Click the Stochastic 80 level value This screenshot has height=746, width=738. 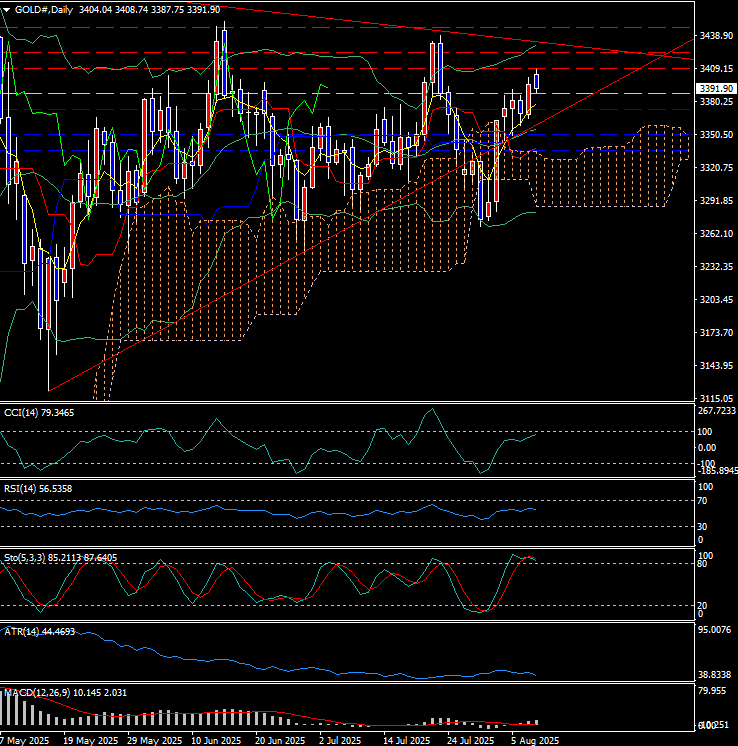(x=702, y=564)
